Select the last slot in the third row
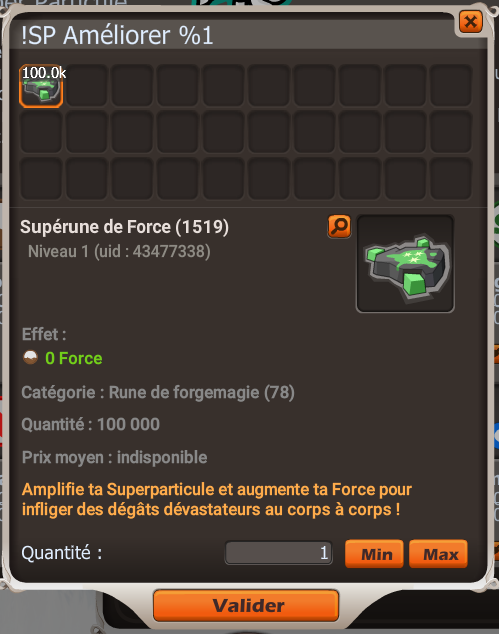The width and height of the screenshot is (499, 634). [451, 178]
